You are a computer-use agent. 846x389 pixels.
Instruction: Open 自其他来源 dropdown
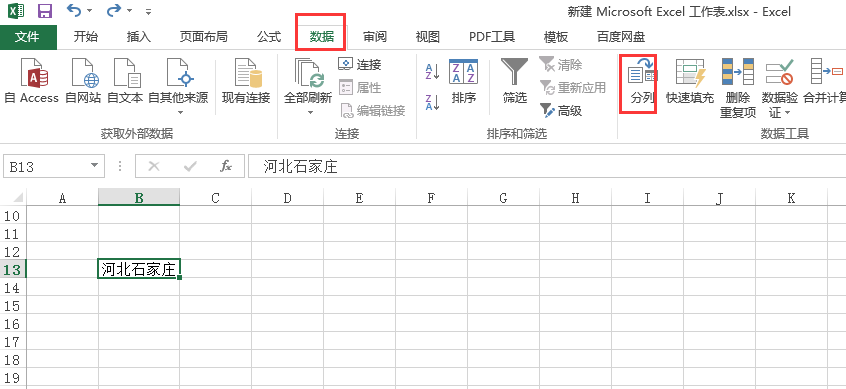[179, 86]
